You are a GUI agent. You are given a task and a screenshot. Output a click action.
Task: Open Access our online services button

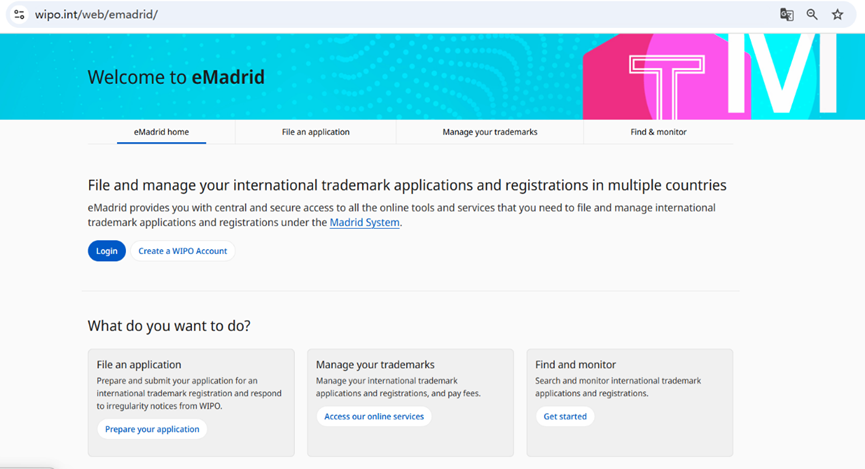(374, 417)
